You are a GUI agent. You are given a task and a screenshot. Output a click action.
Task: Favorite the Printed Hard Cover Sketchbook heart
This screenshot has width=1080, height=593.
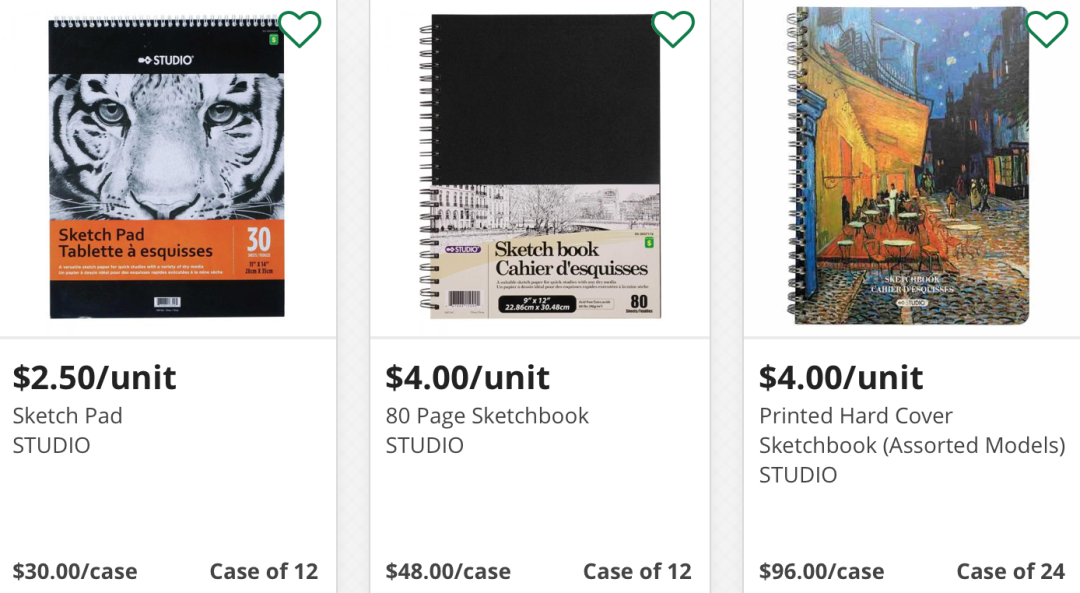tap(1047, 29)
